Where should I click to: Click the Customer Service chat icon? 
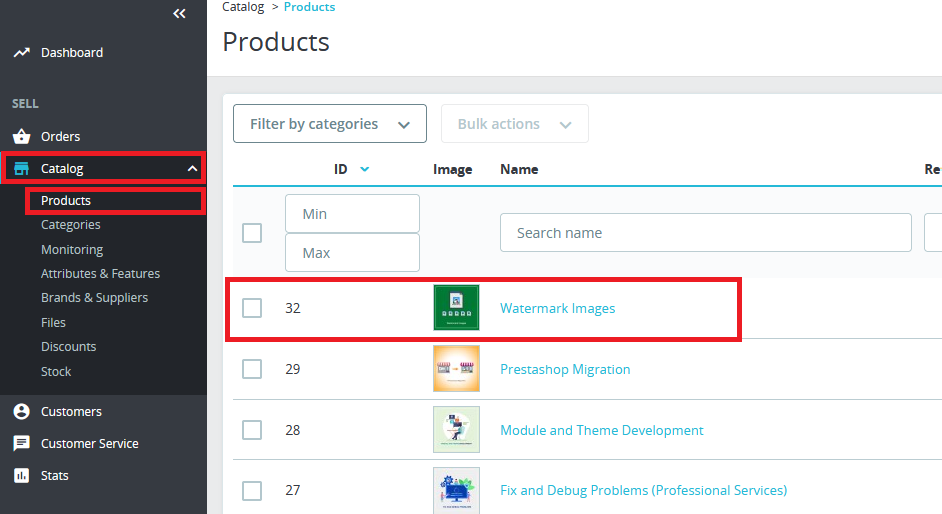(x=21, y=444)
